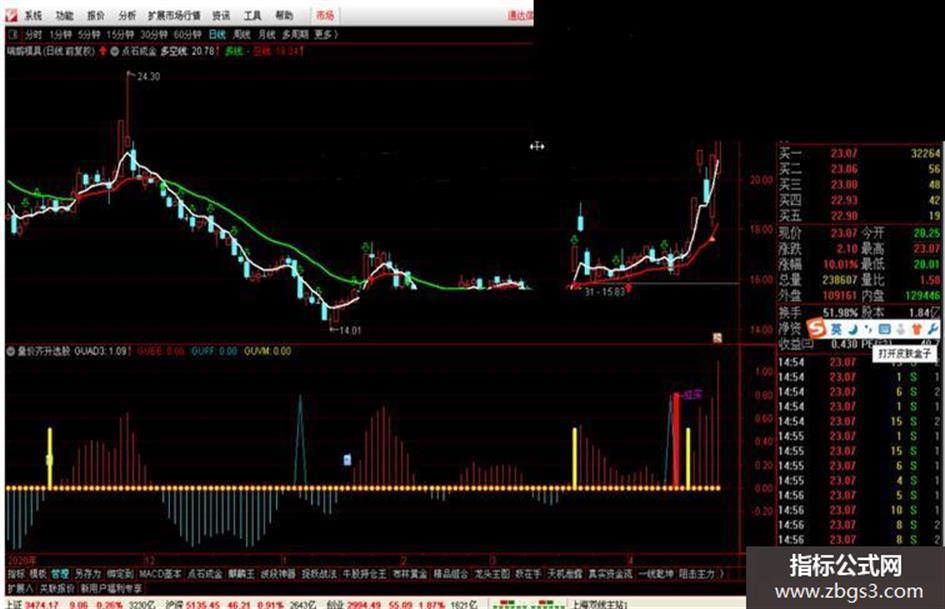Click the red up arrow beside the stock title

tap(103, 51)
